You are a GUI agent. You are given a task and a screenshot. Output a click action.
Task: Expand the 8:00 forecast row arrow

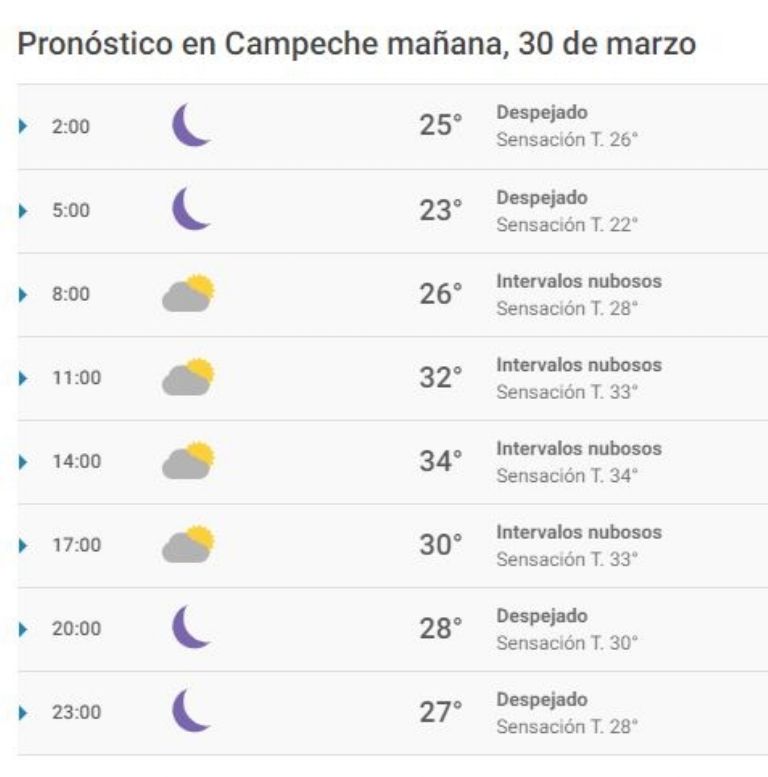coord(23,295)
